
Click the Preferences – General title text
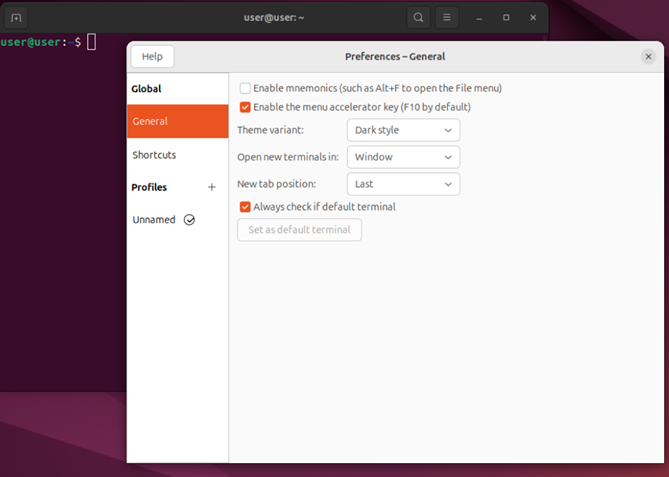coord(395,57)
